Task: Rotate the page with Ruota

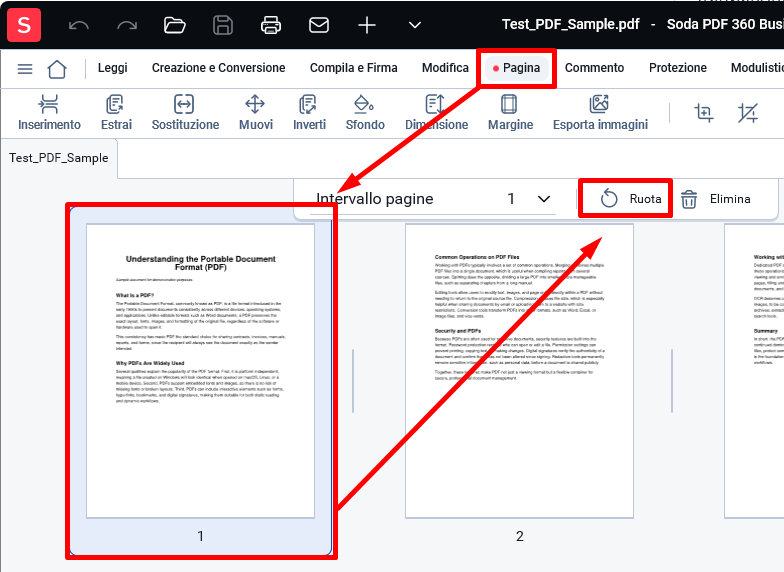Action: tap(630, 199)
